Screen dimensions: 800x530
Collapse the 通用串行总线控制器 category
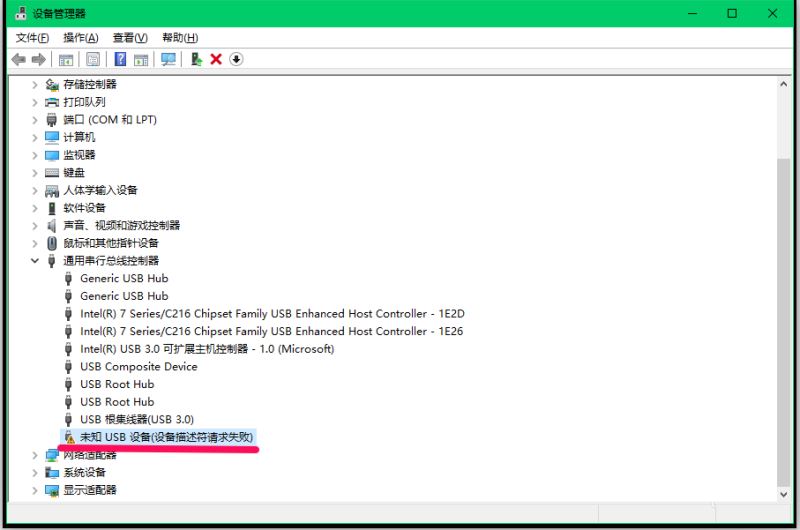(x=36, y=261)
